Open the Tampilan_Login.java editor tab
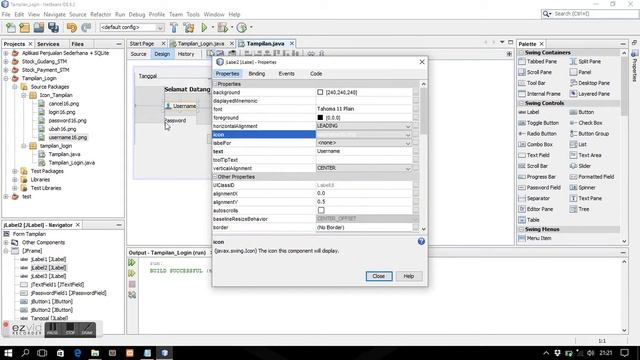The image size is (640, 360). 201,43
